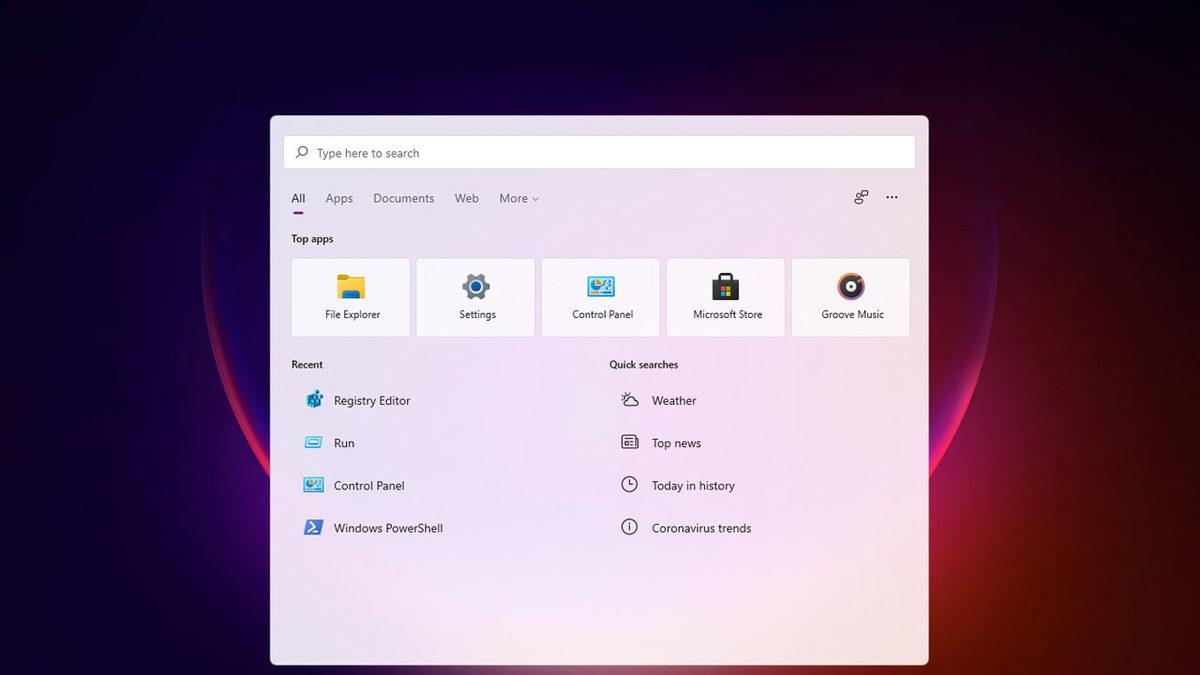Launch Groove Music from Top apps
Screen dimensions: 1200x675
pyautogui.click(x=850, y=297)
